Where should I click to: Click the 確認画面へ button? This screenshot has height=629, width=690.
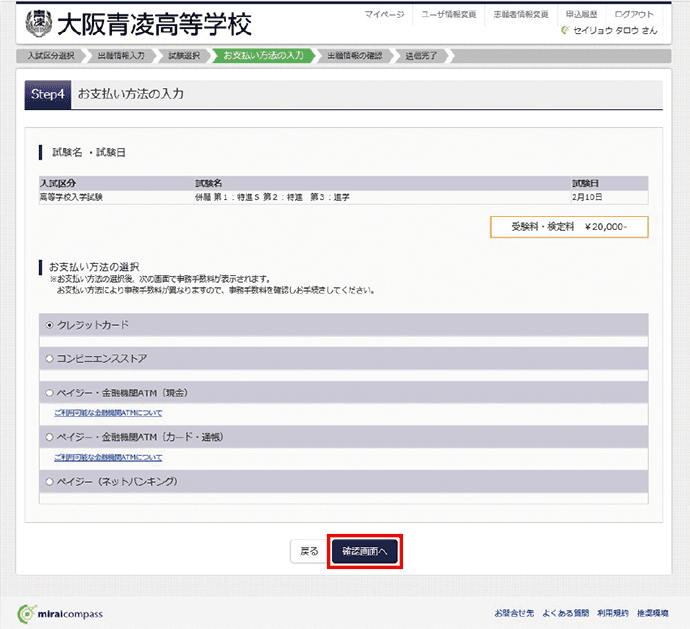(x=364, y=551)
